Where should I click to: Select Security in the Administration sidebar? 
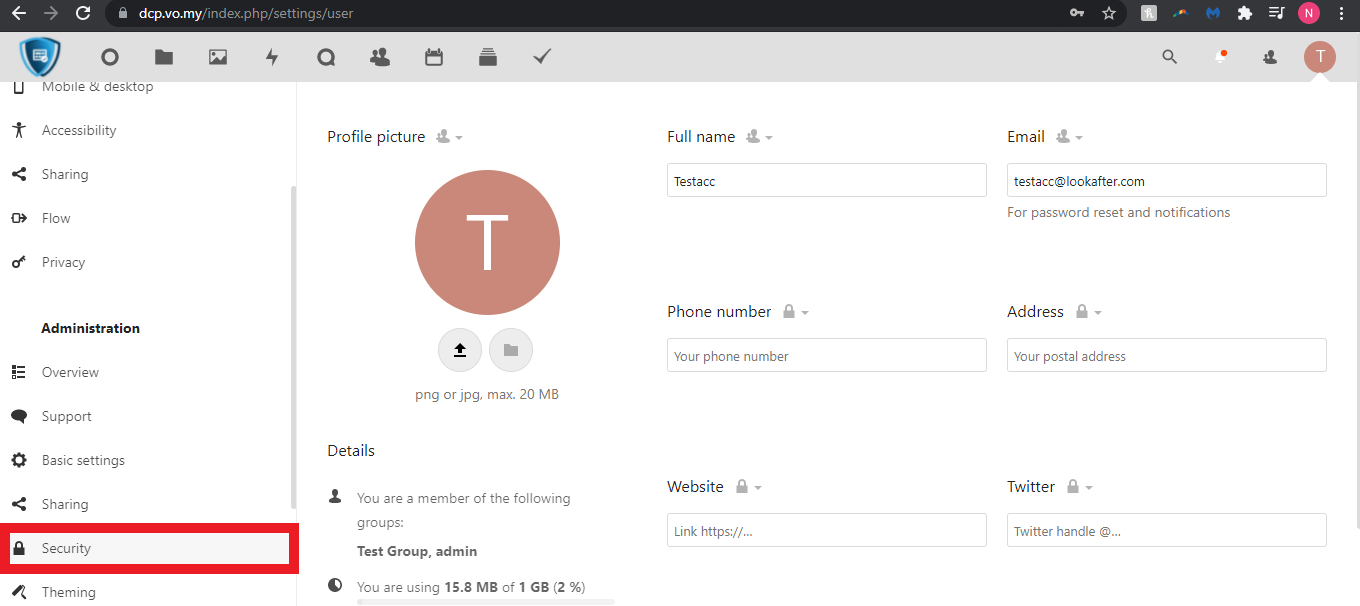tap(66, 548)
